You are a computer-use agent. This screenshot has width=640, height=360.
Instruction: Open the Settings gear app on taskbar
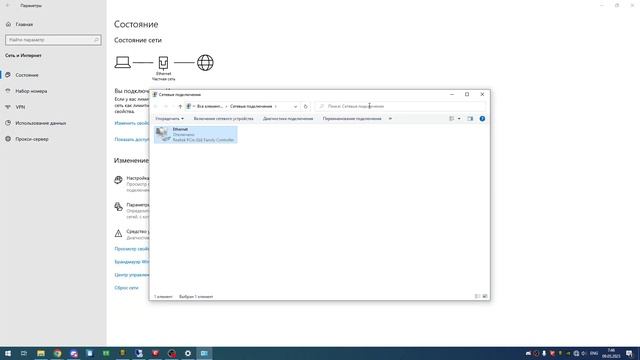click(188, 353)
